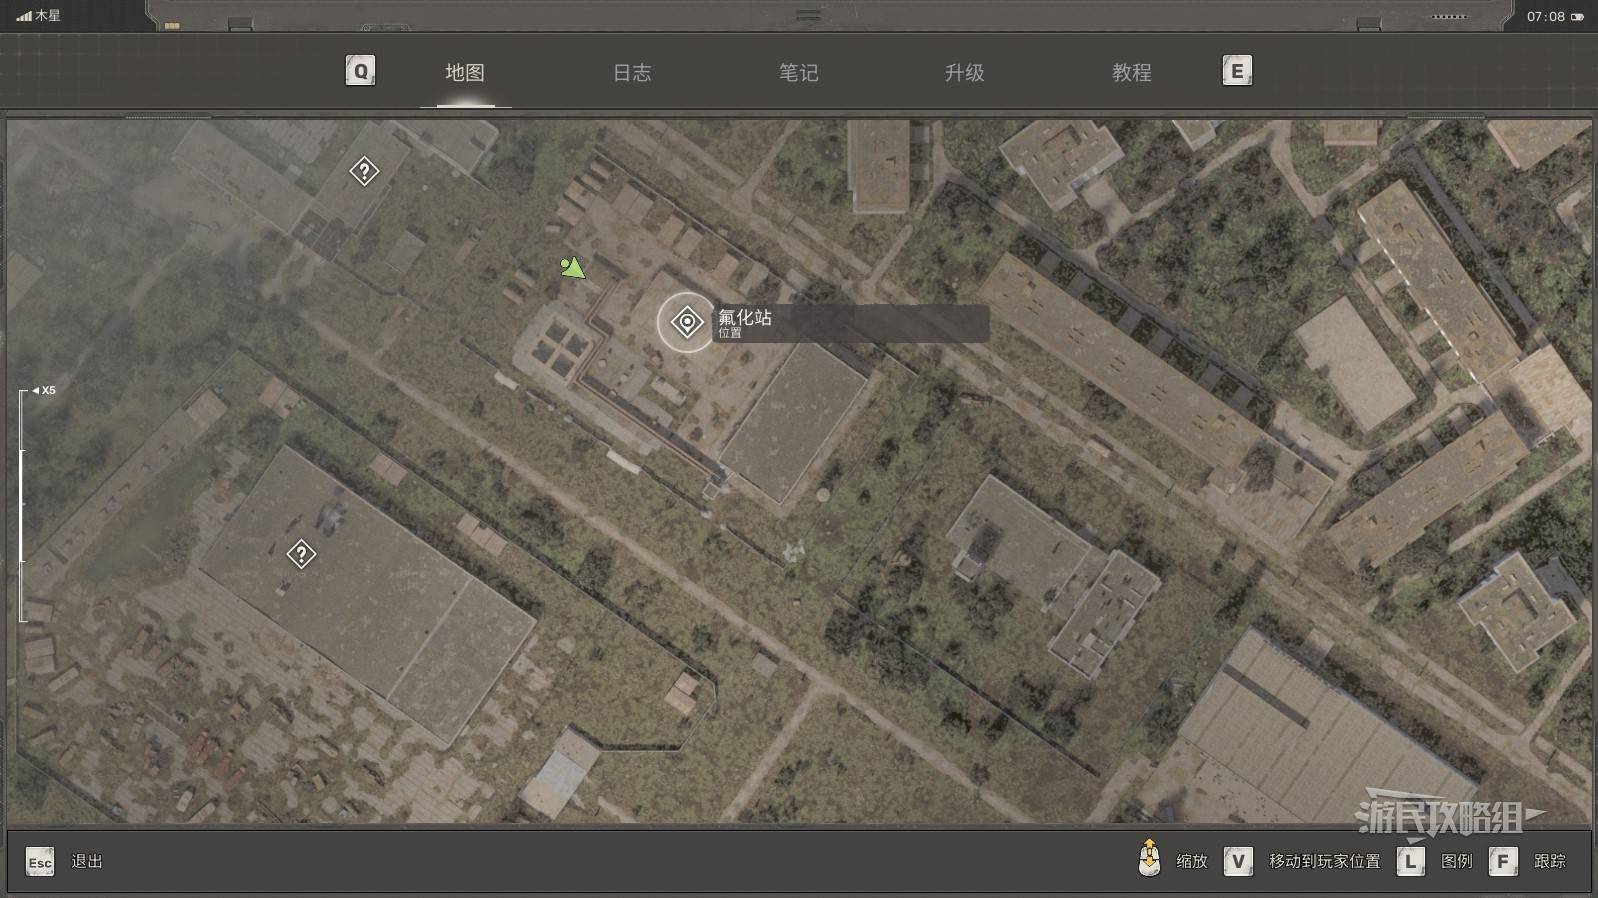This screenshot has width=1598, height=898.
Task: Click 移动到玩家位置
Action: 1325,861
